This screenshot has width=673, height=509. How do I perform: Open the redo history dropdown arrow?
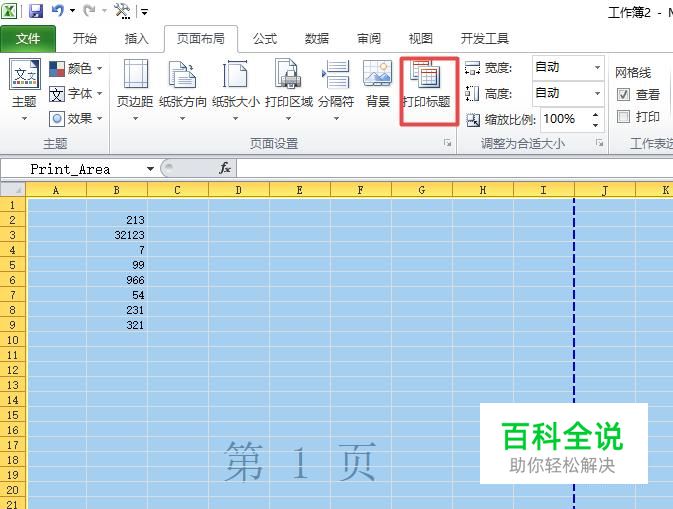104,11
